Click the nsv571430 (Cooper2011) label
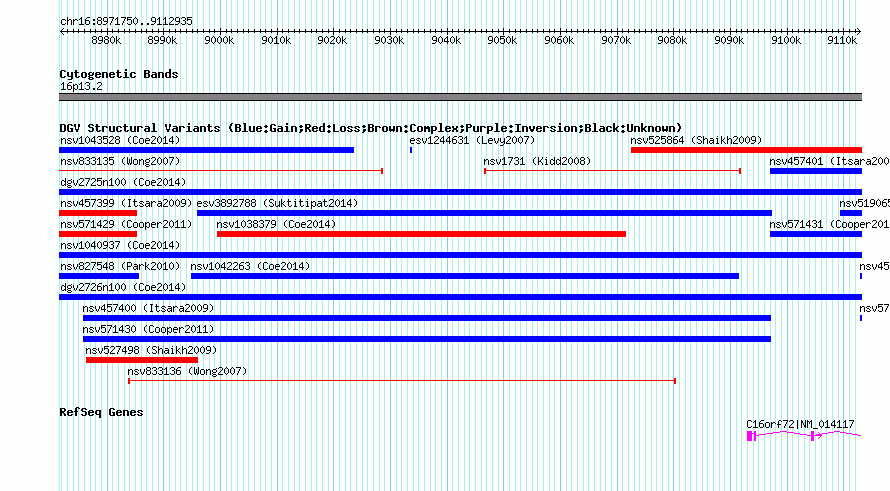Image resolution: width=890 pixels, height=491 pixels. pos(148,329)
